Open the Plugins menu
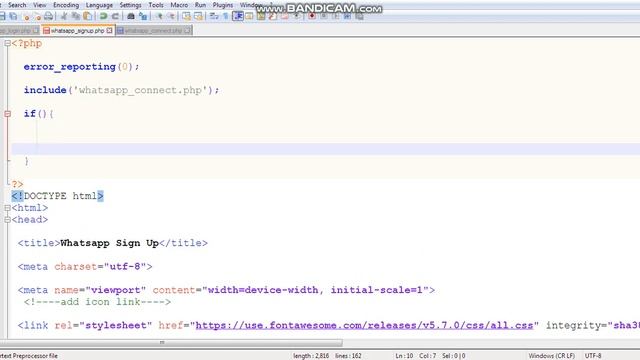 coord(223,5)
